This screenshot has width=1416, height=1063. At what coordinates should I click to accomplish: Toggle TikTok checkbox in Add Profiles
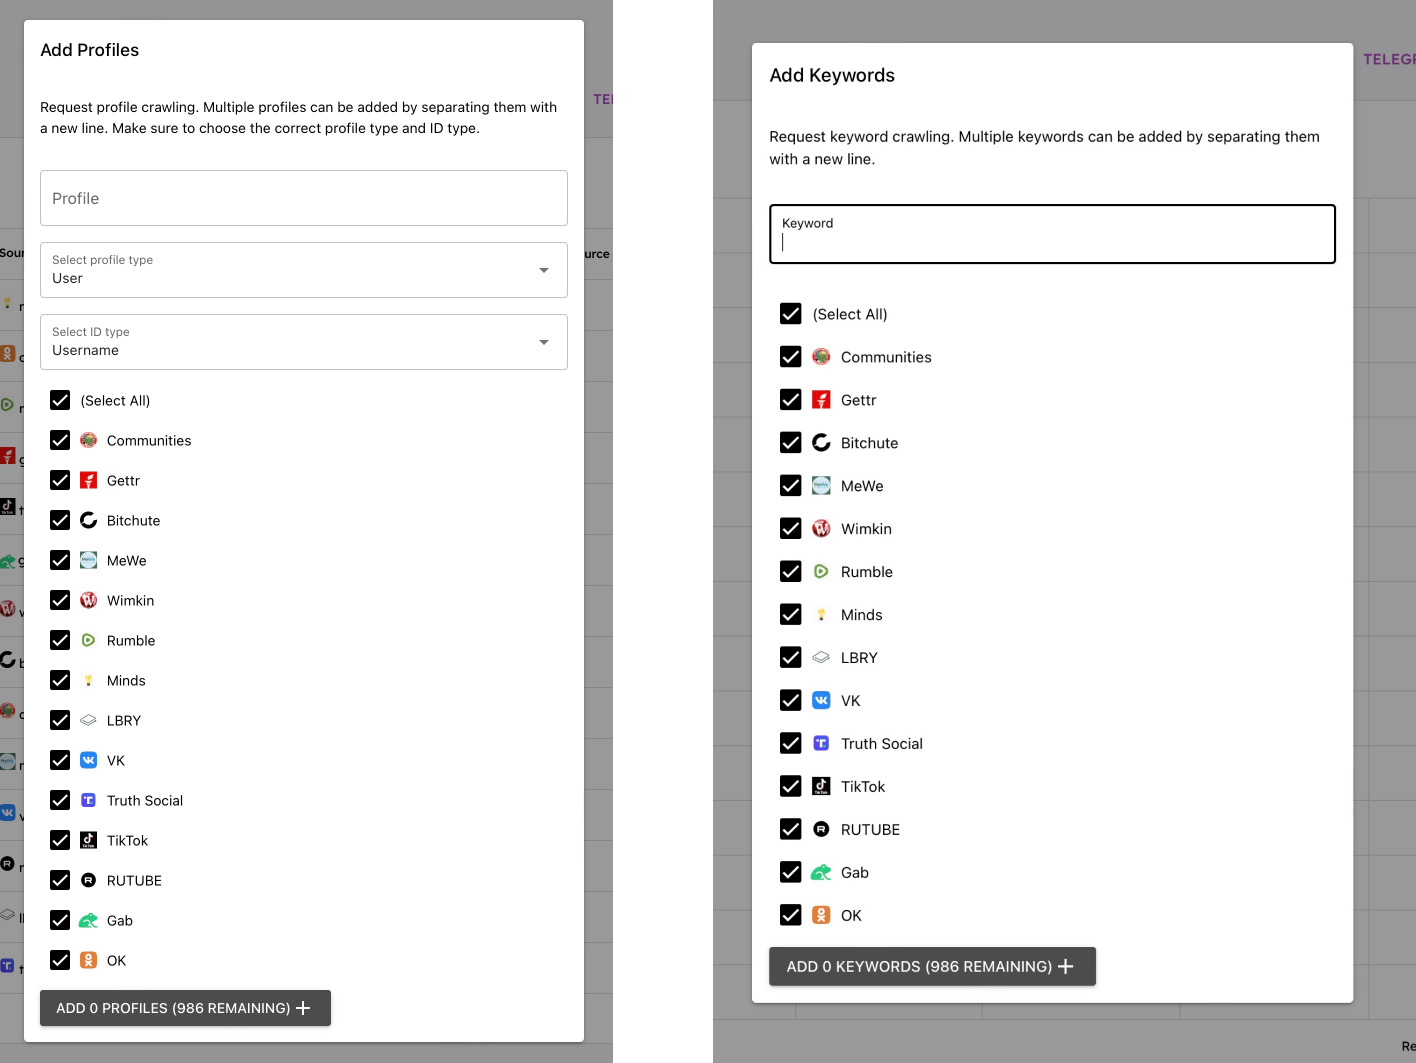[60, 840]
